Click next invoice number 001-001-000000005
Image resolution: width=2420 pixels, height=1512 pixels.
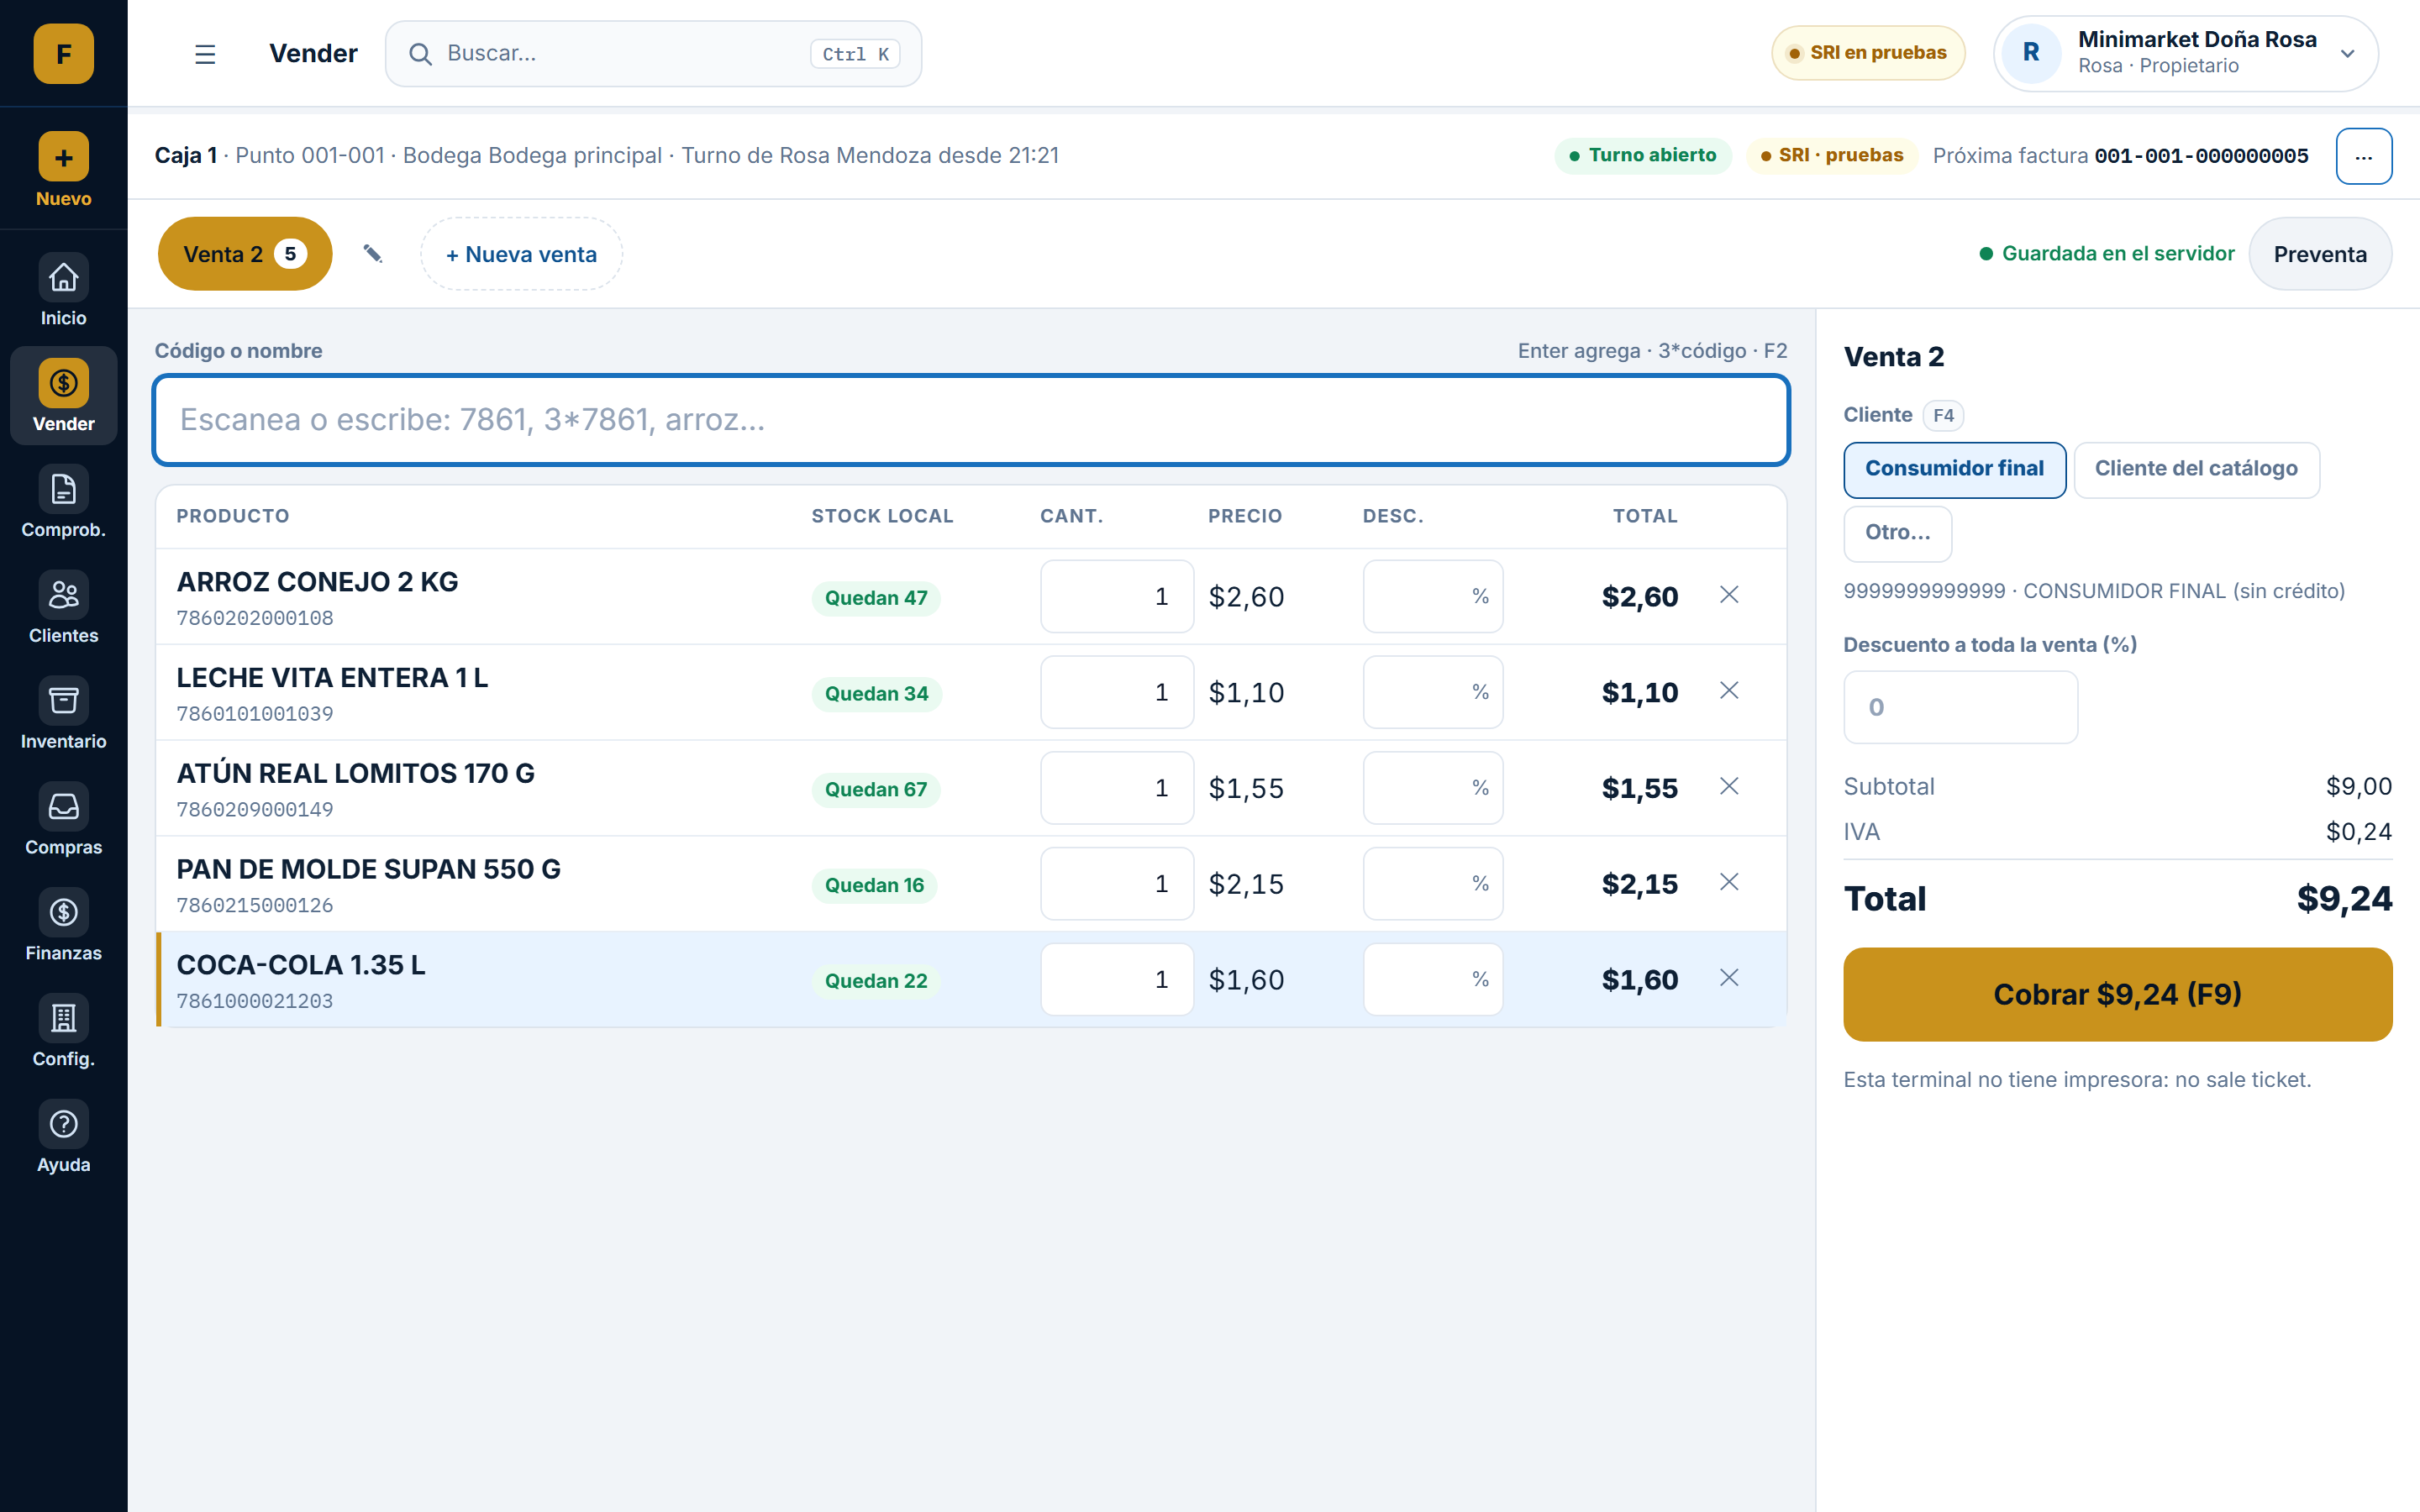tap(2201, 156)
